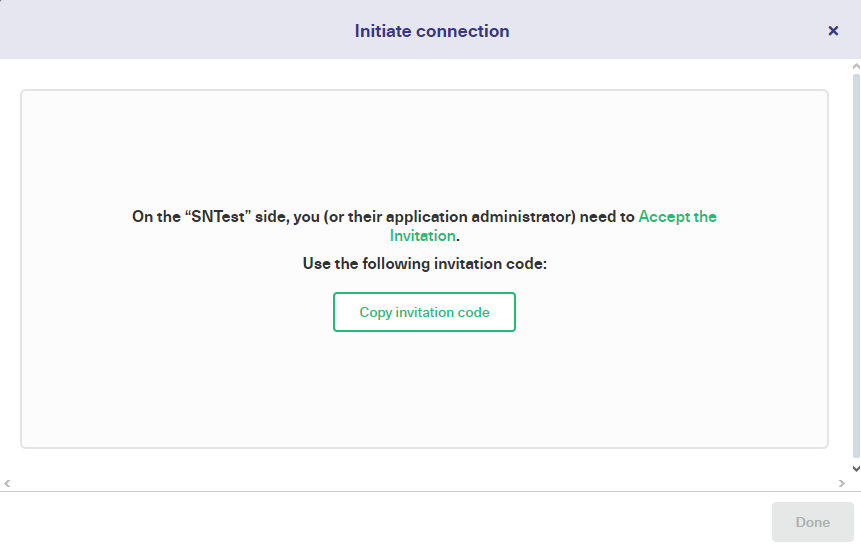Click the Copy invitation code button
The height and width of the screenshot is (551, 861).
[424, 312]
